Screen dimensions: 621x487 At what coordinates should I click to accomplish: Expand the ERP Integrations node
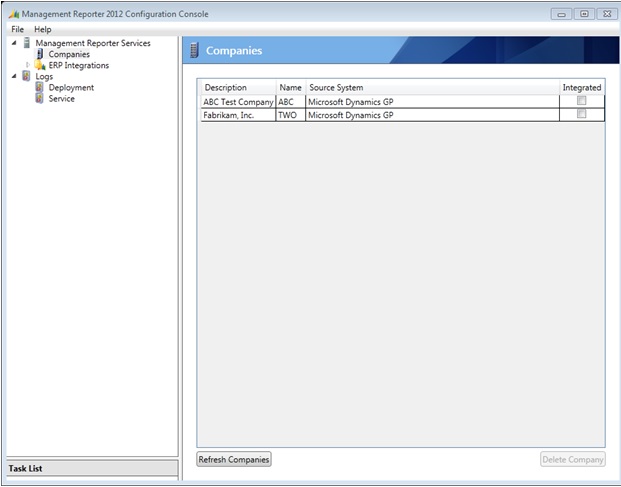click(28, 65)
